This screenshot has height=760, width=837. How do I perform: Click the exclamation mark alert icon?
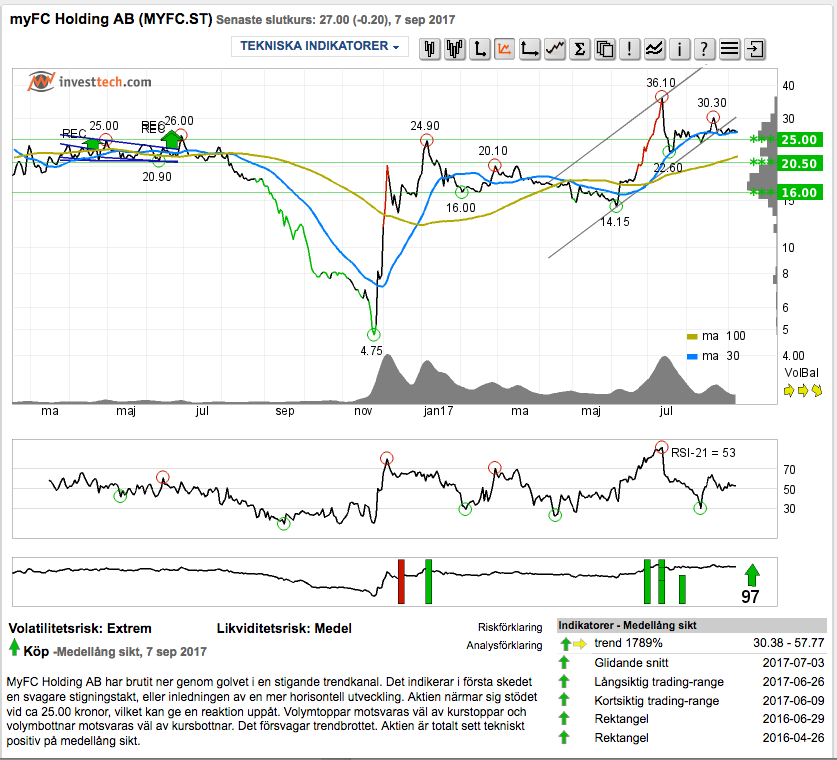point(630,49)
